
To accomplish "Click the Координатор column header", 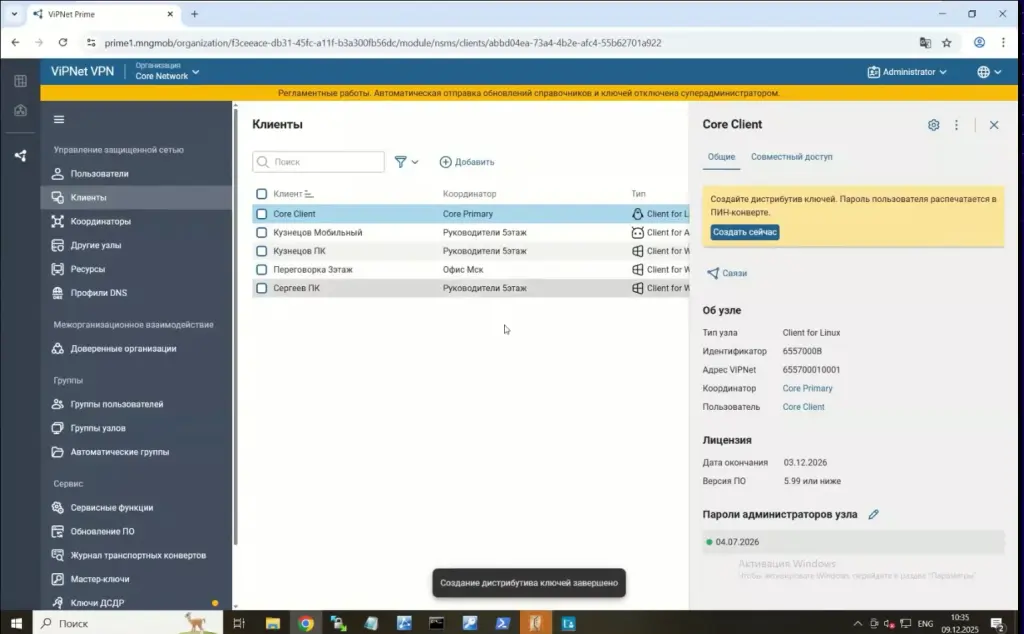I will [x=470, y=194].
